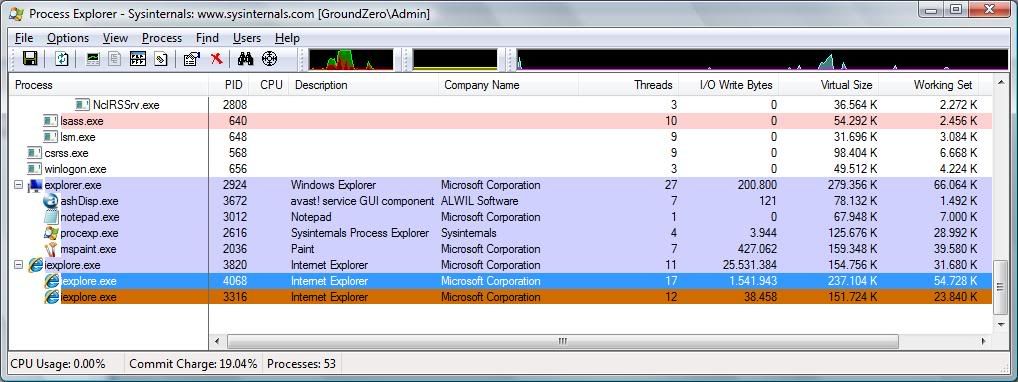Collapse the explorer.exe tree node

(19, 185)
